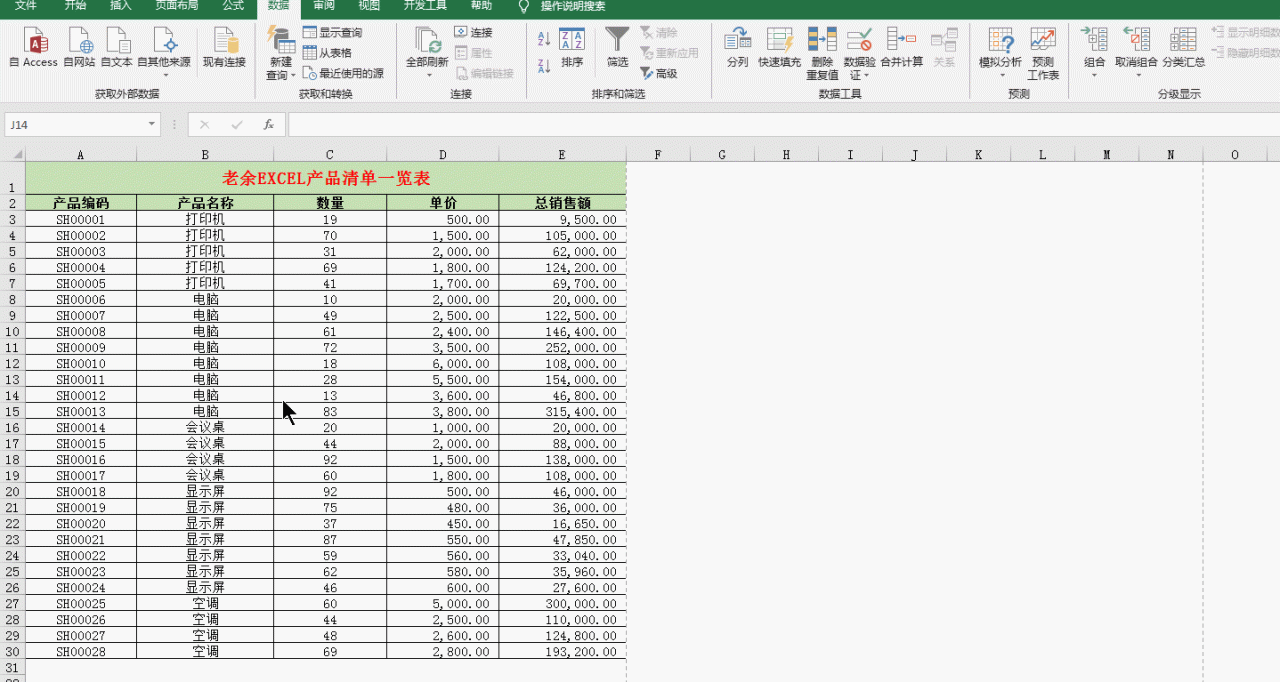The height and width of the screenshot is (682, 1280).
Task: Select column C header
Action: 330,155
